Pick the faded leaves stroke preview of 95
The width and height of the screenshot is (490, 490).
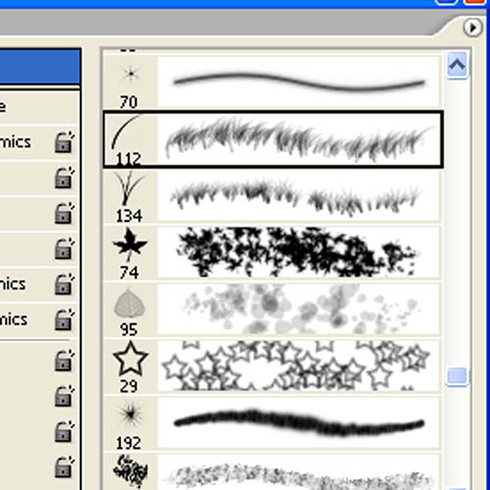298,309
